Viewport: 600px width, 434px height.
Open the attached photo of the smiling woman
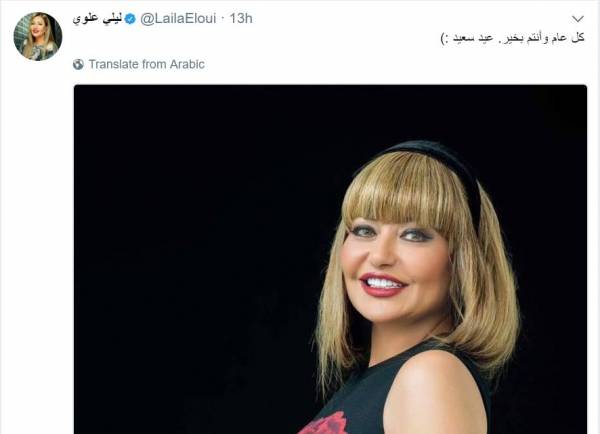click(x=330, y=259)
